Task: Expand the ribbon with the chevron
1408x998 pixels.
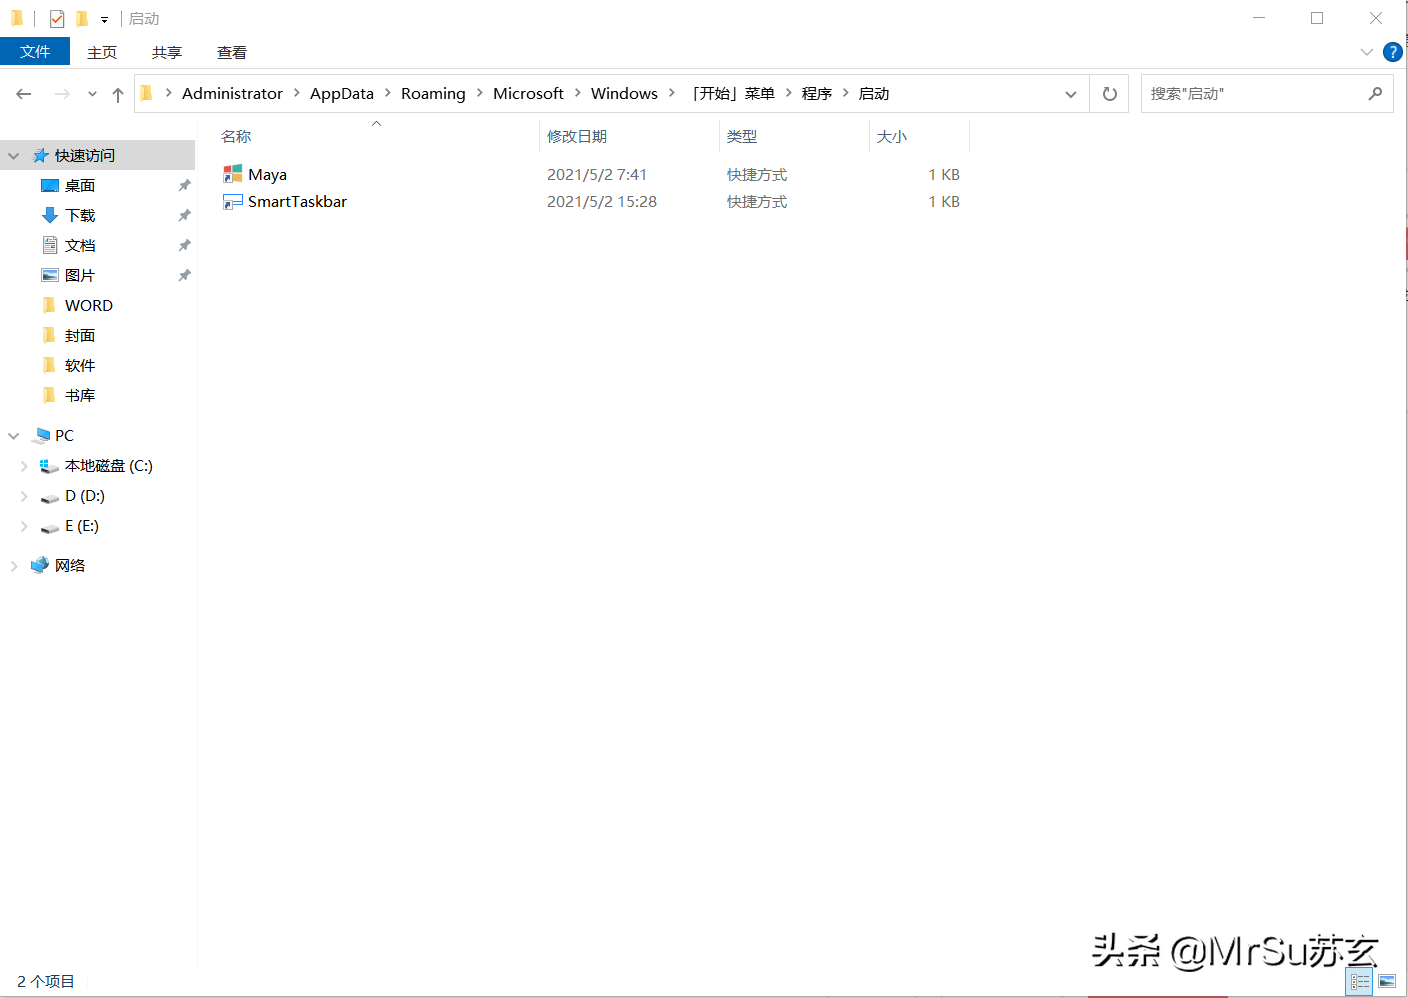Action: (1367, 52)
